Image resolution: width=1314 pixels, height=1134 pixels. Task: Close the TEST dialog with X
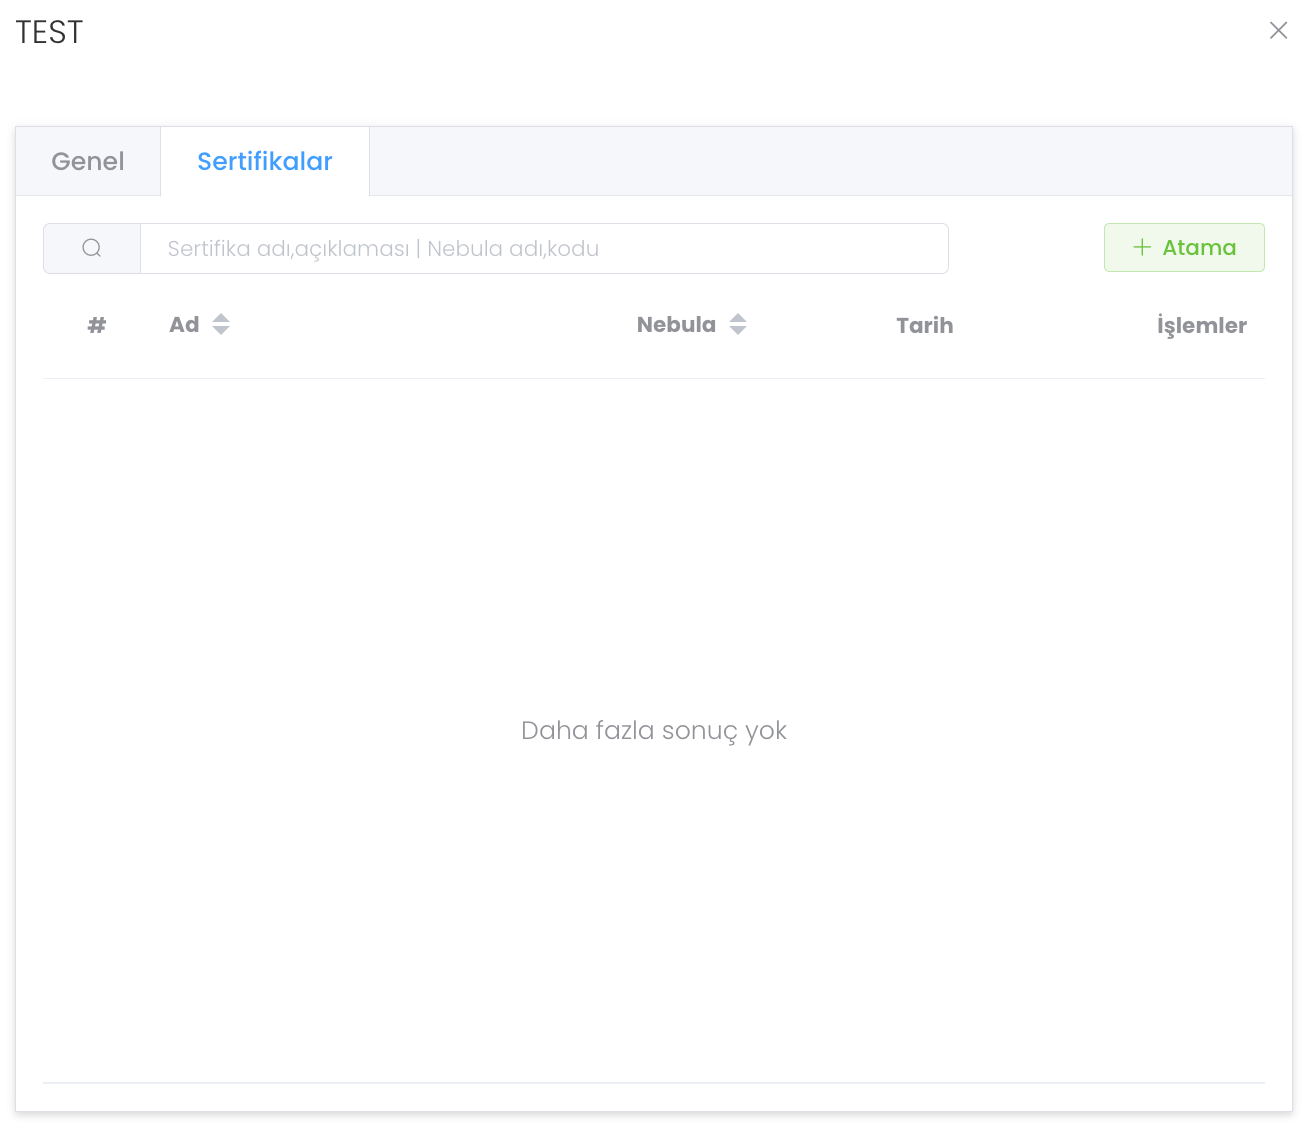tap(1278, 31)
